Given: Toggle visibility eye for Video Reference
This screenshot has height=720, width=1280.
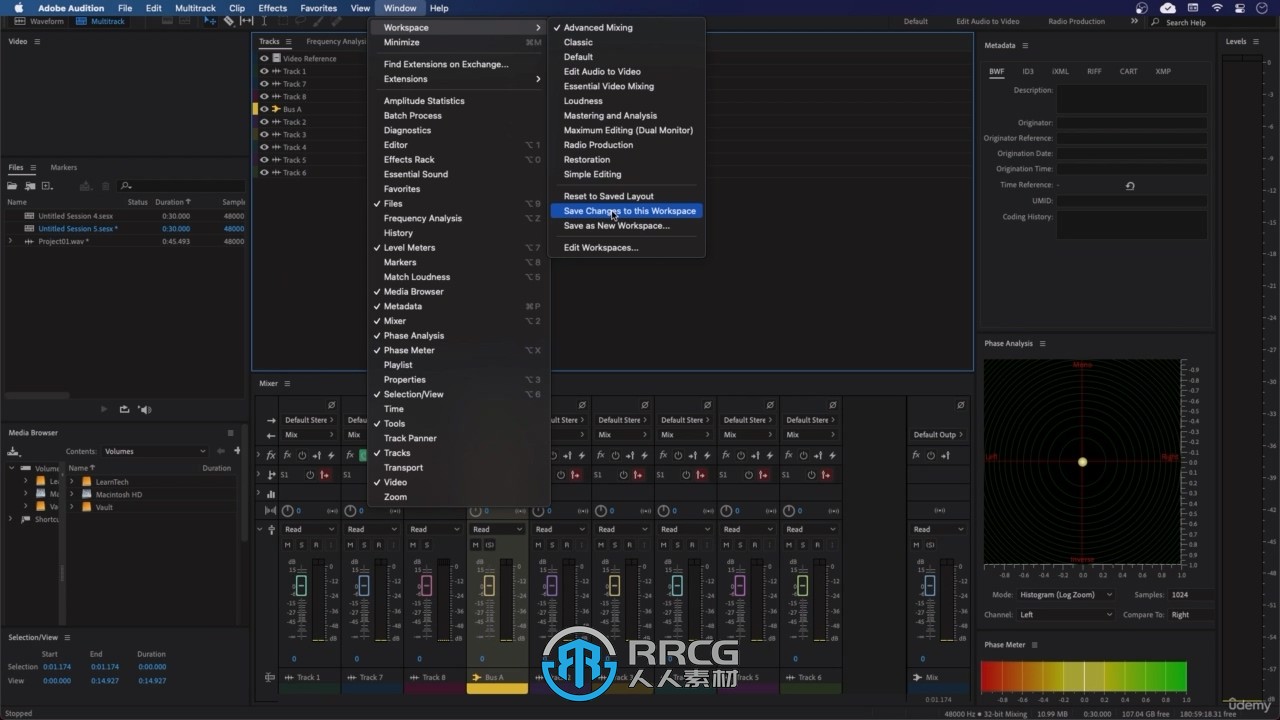Looking at the screenshot, I should tap(264, 58).
